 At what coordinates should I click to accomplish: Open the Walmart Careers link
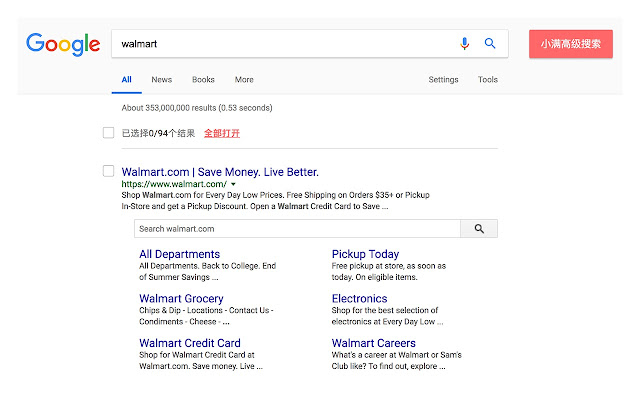(373, 343)
